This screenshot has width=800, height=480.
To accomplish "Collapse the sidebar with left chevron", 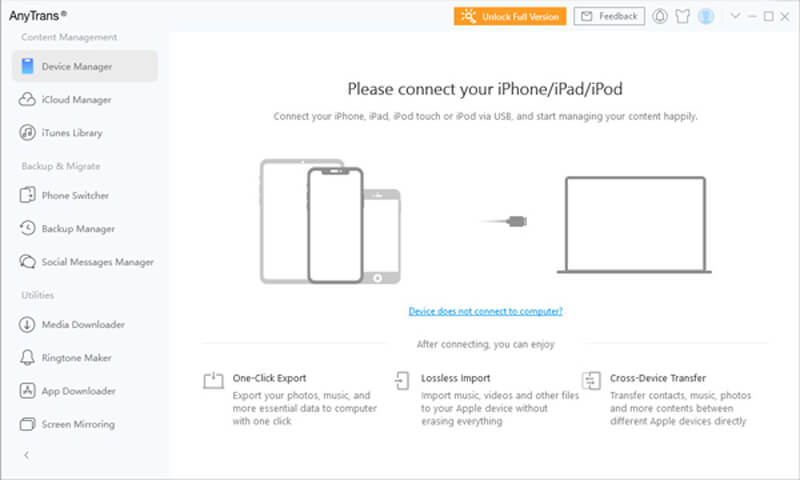I will (x=27, y=455).
